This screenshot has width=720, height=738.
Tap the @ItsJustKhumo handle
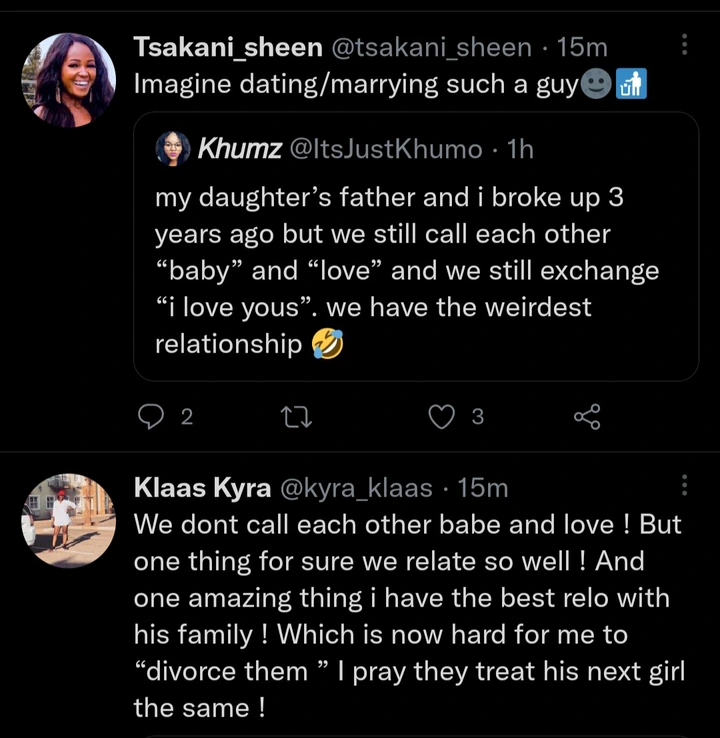385,149
